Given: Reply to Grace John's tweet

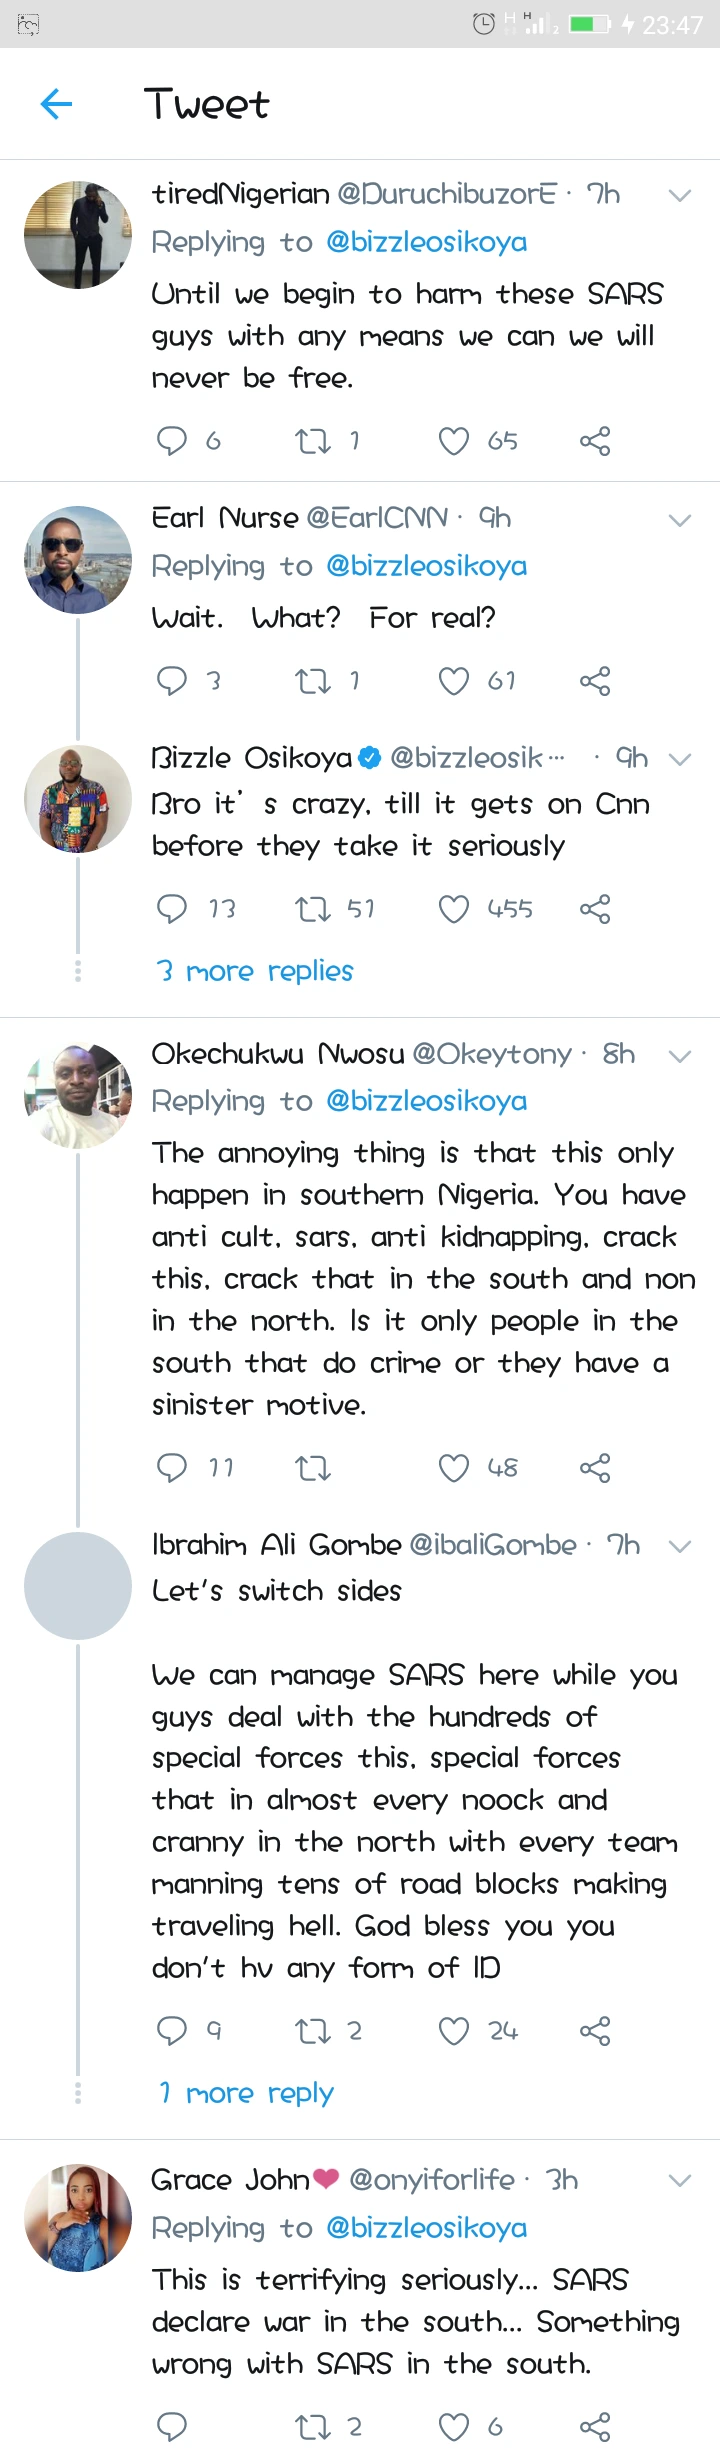Looking at the screenshot, I should [172, 2426].
